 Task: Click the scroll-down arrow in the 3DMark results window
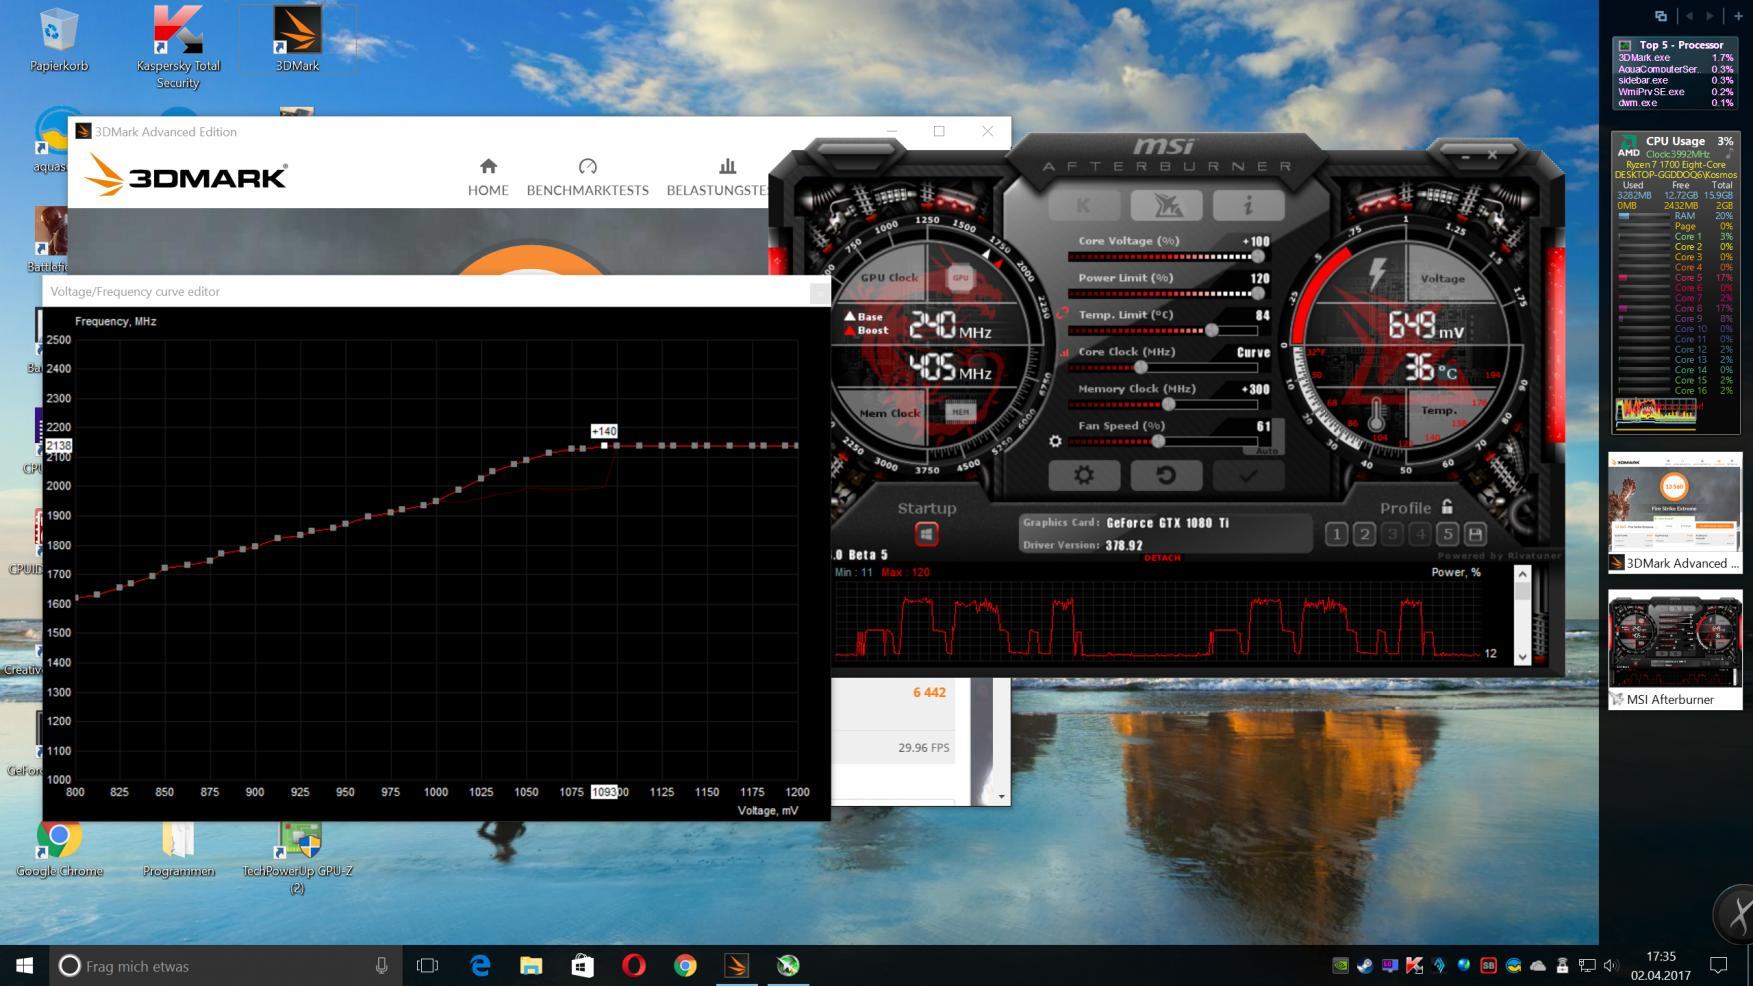[1002, 797]
